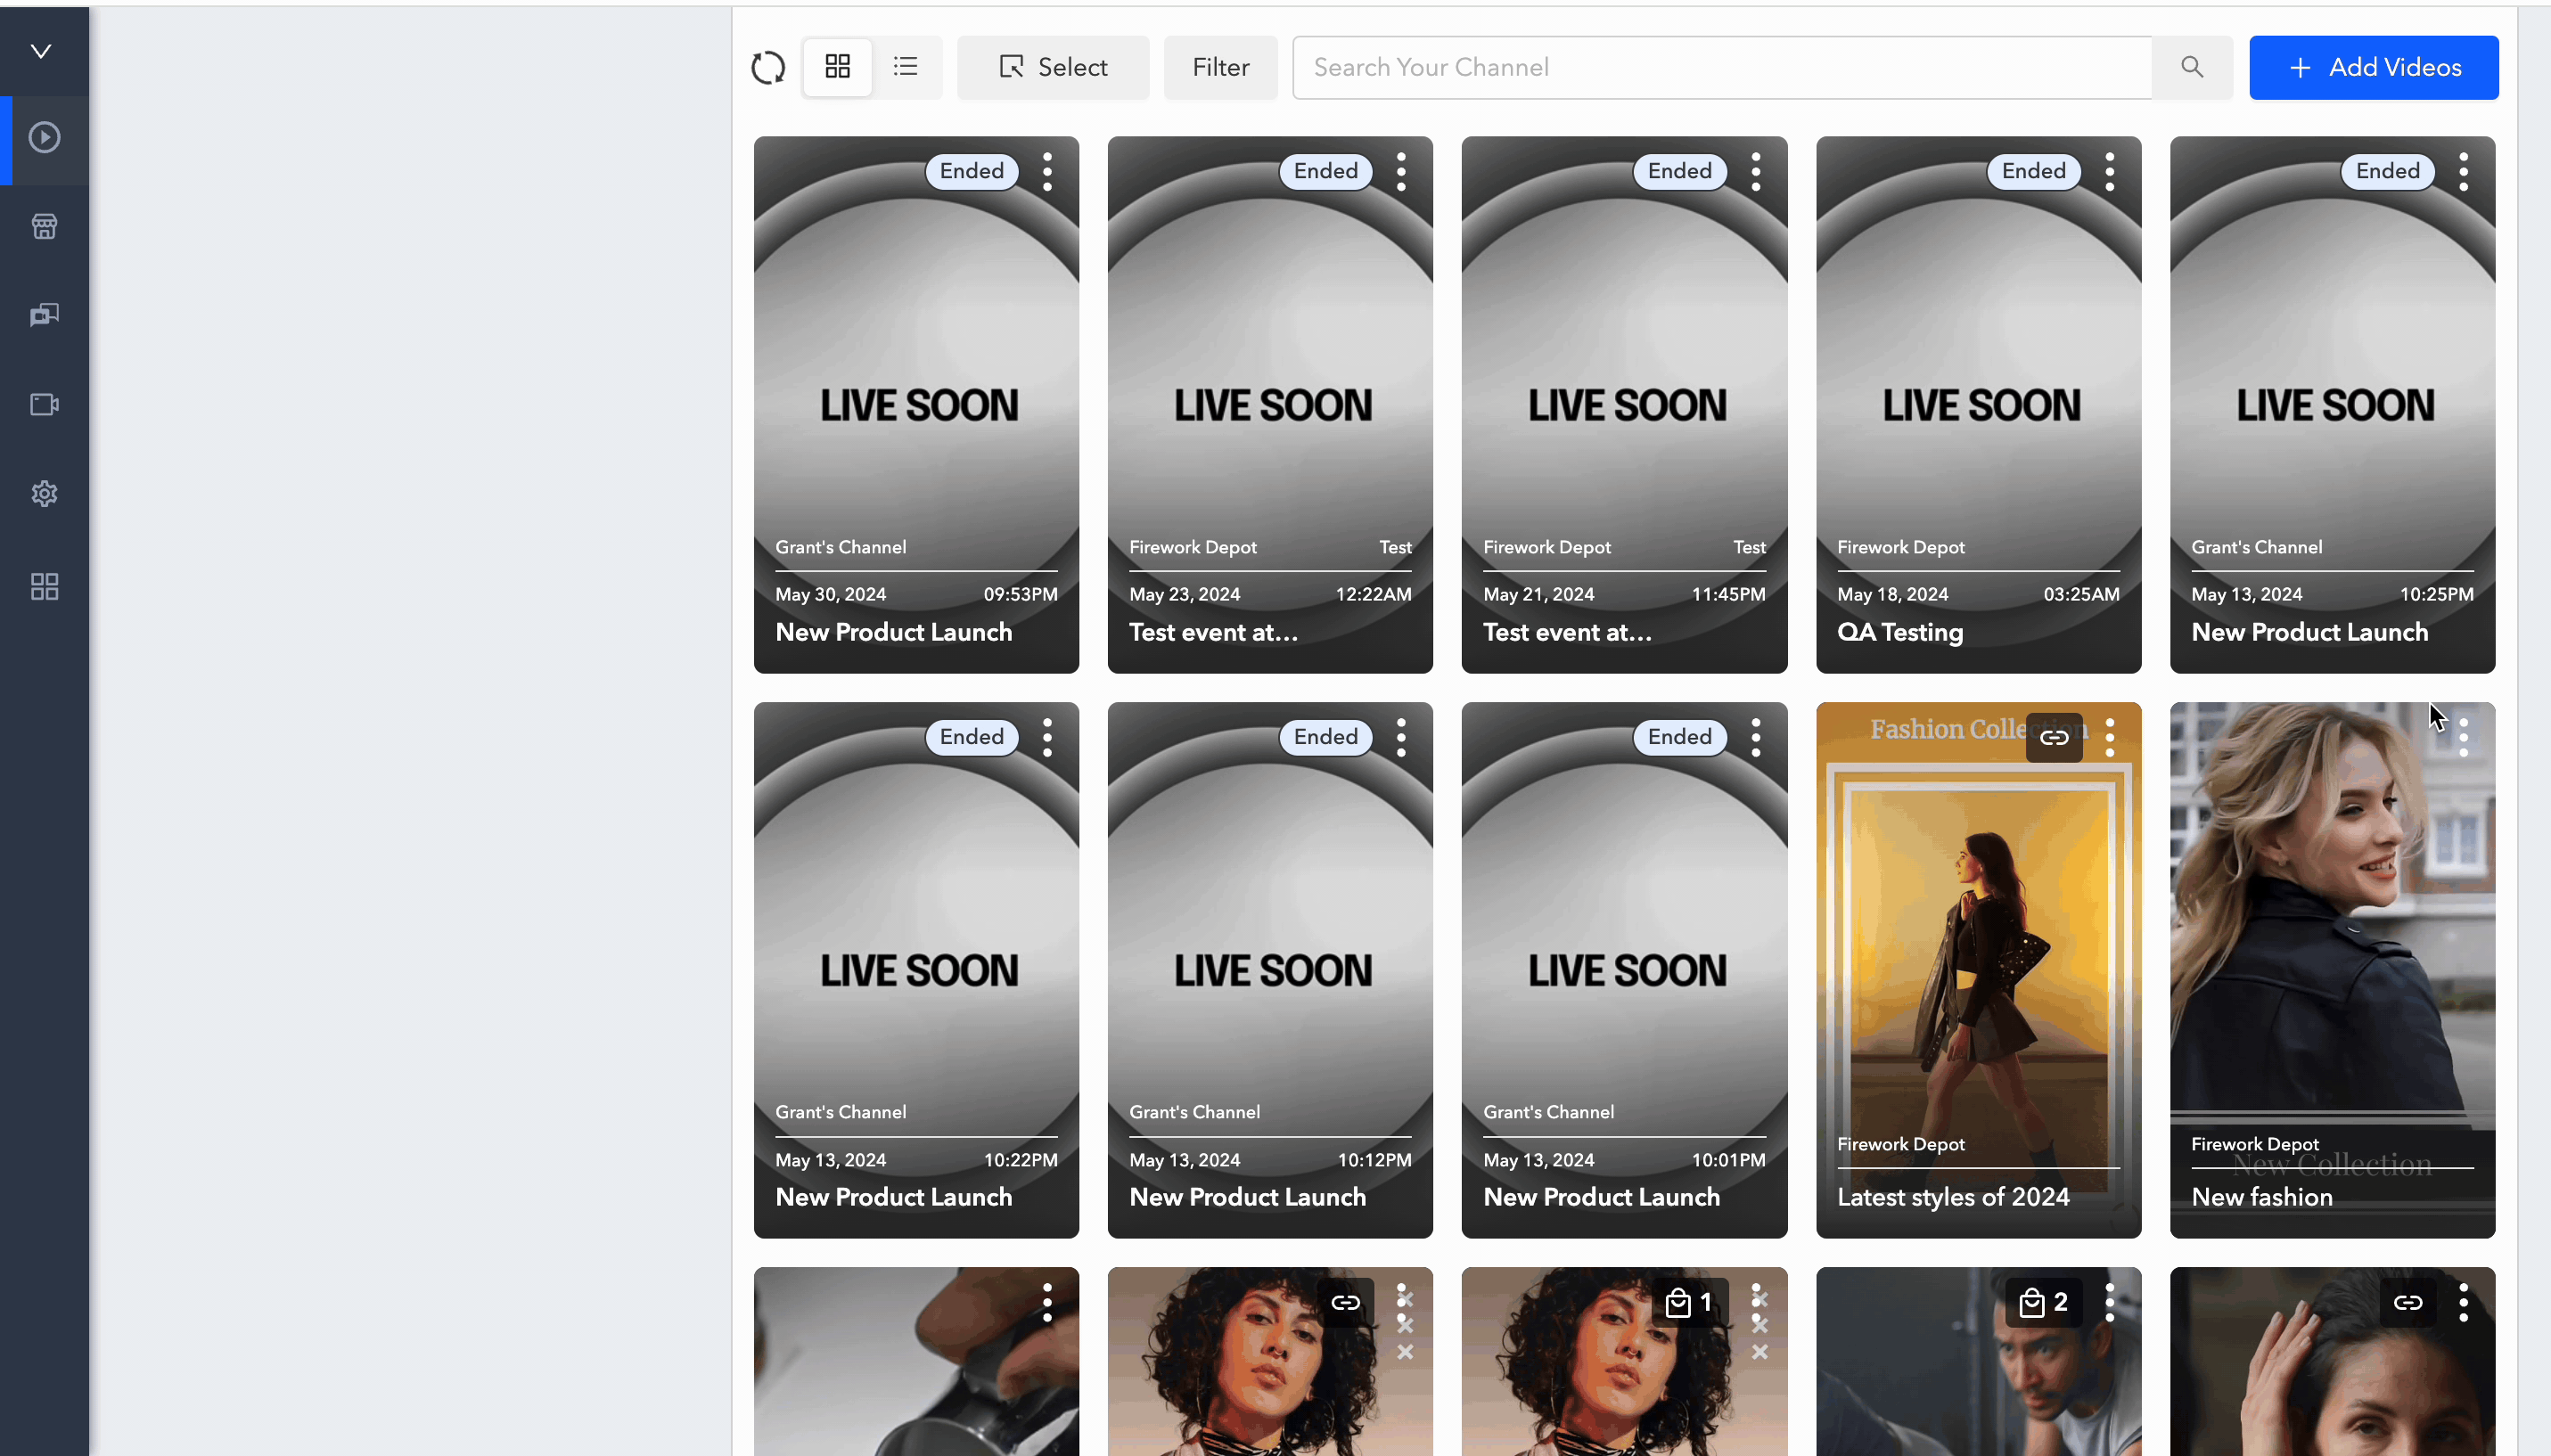Screen dimensions: 2551x1456
Task: Open the Videos play-circle section in sidebar
Action: (x=44, y=138)
